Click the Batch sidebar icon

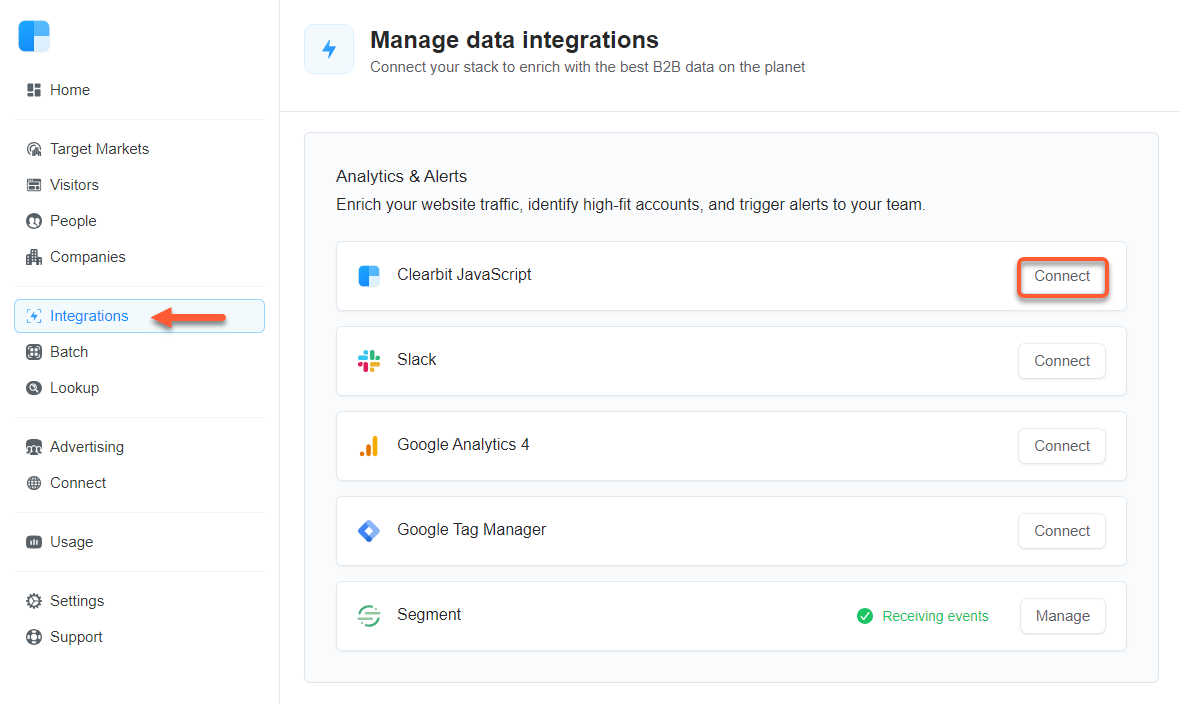pos(34,352)
